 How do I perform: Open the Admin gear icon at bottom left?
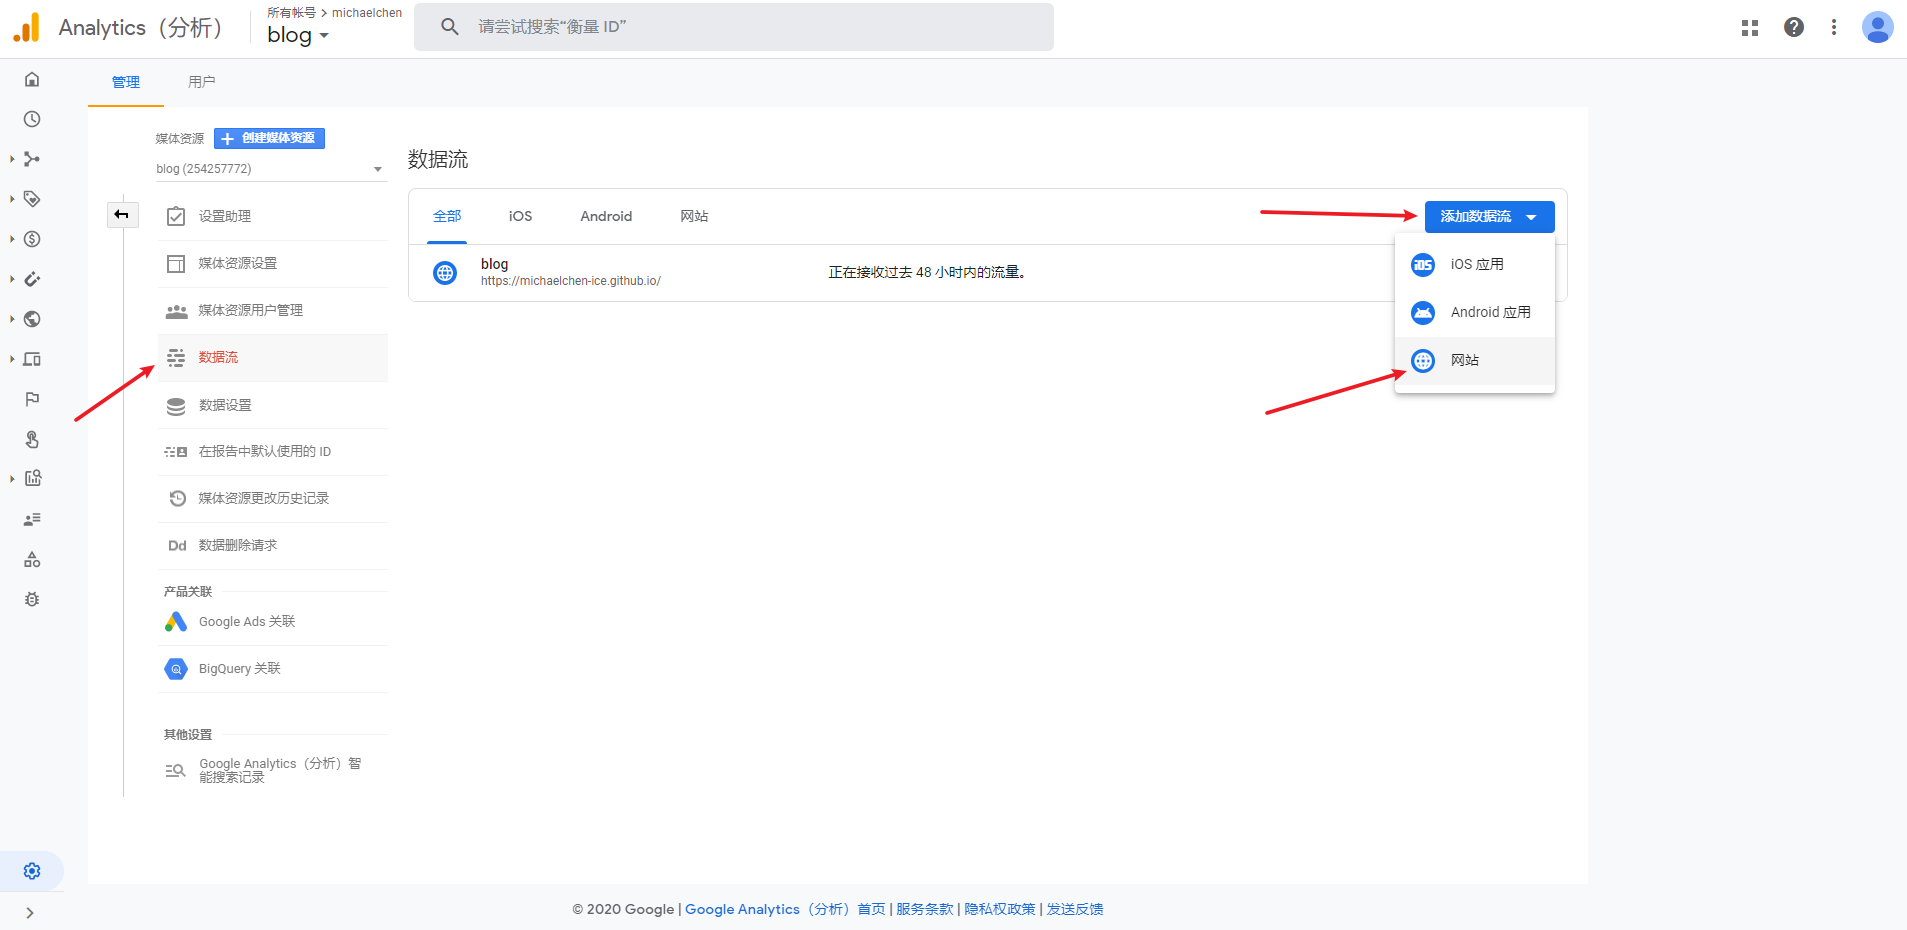pos(32,871)
